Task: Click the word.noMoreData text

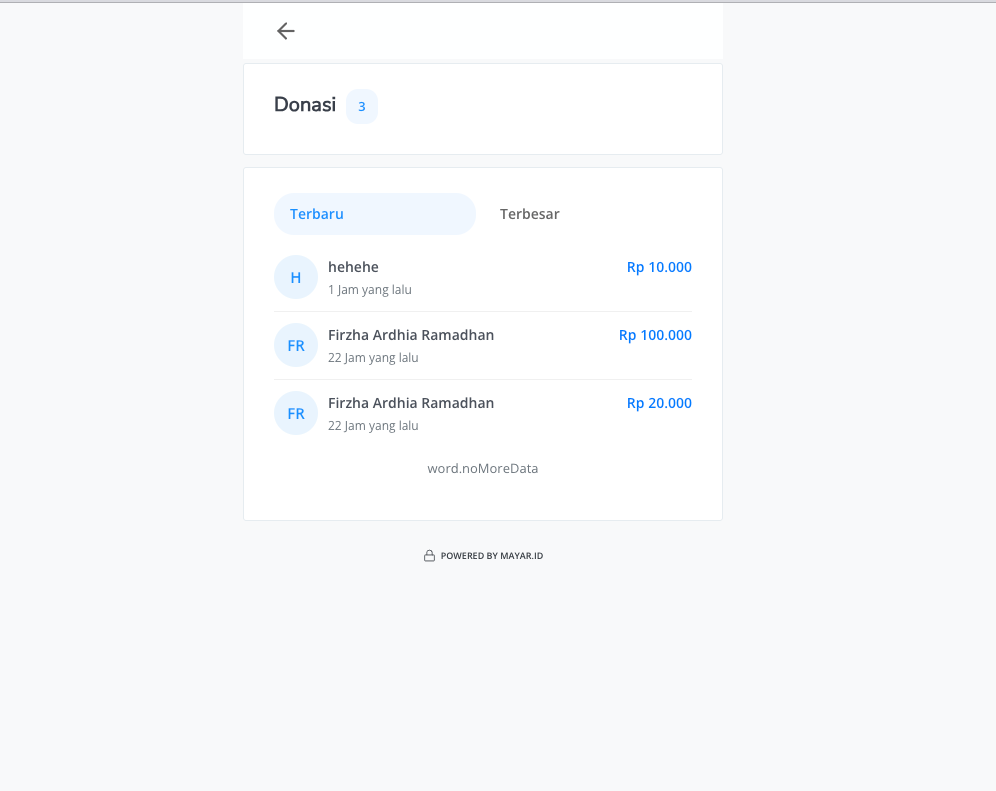Action: (483, 468)
